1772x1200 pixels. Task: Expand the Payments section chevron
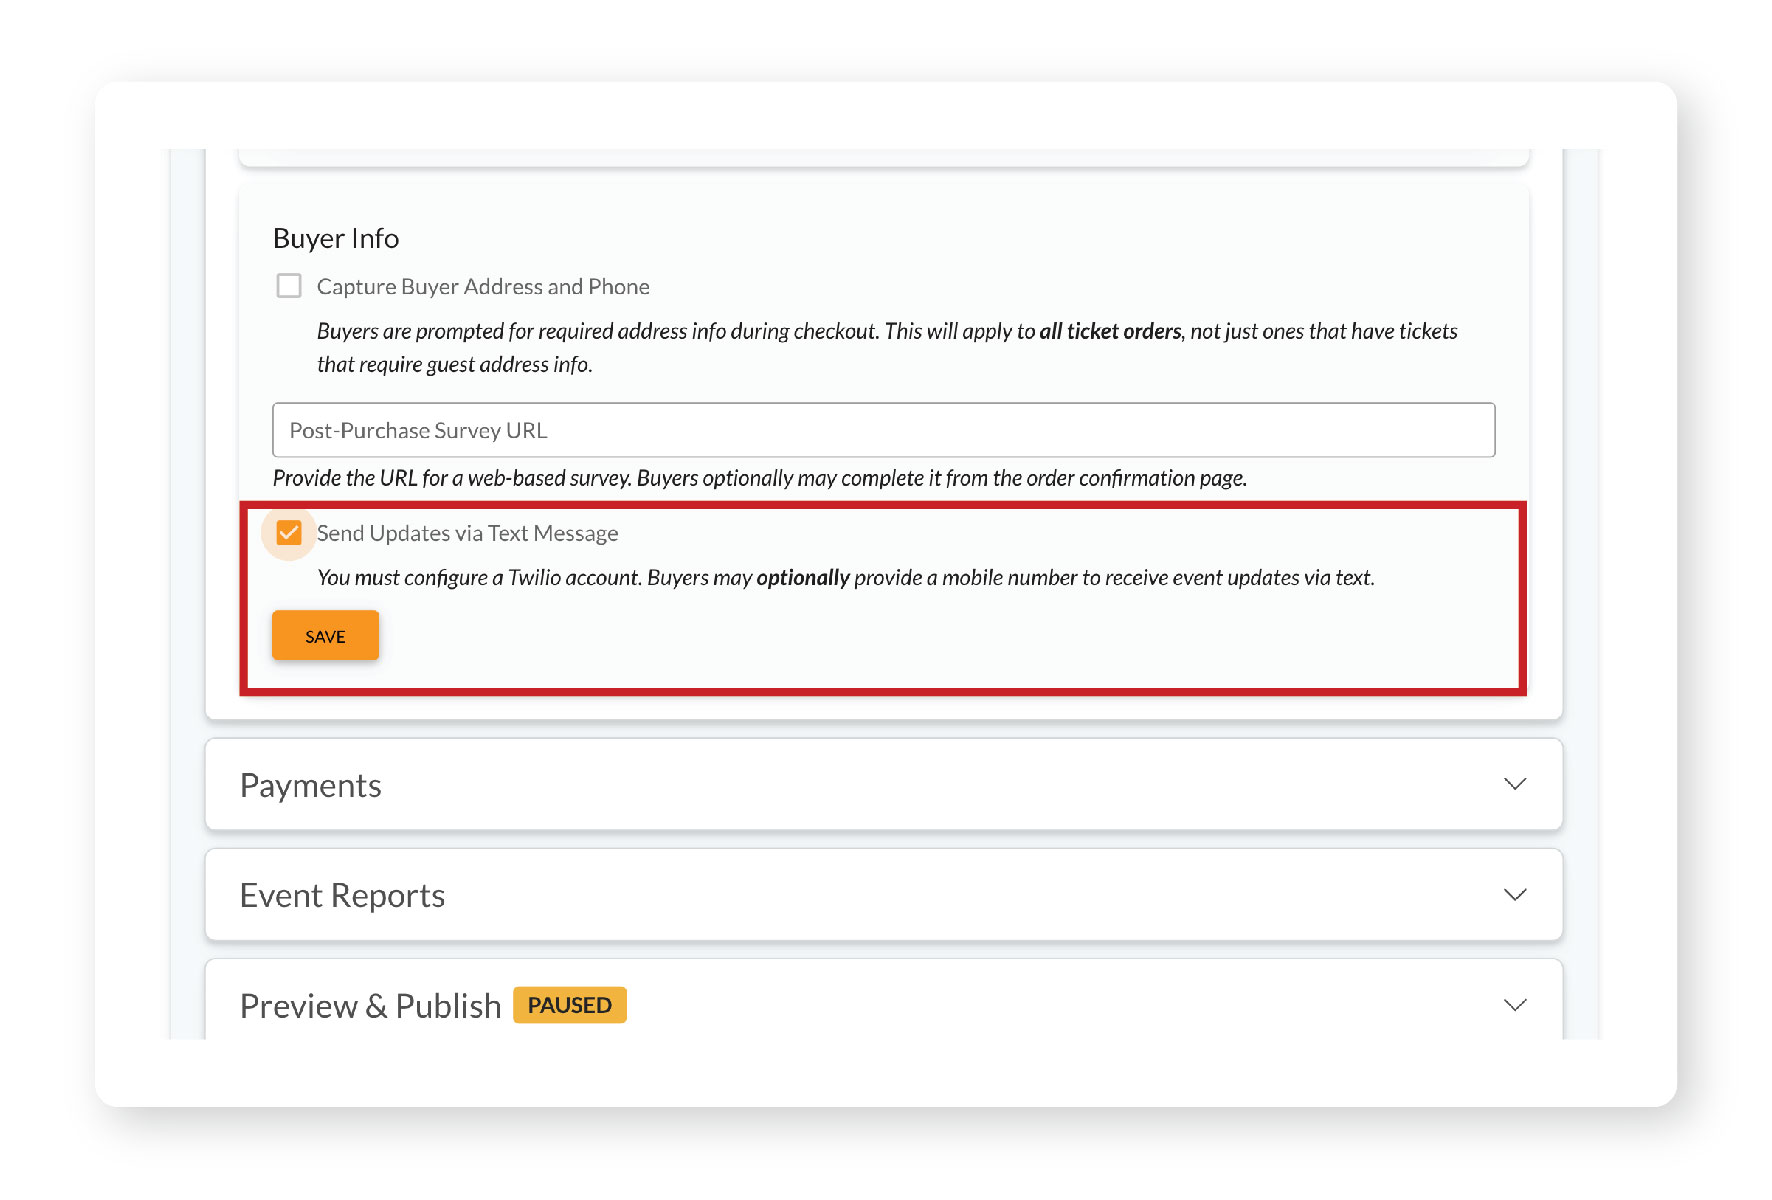(x=1515, y=784)
